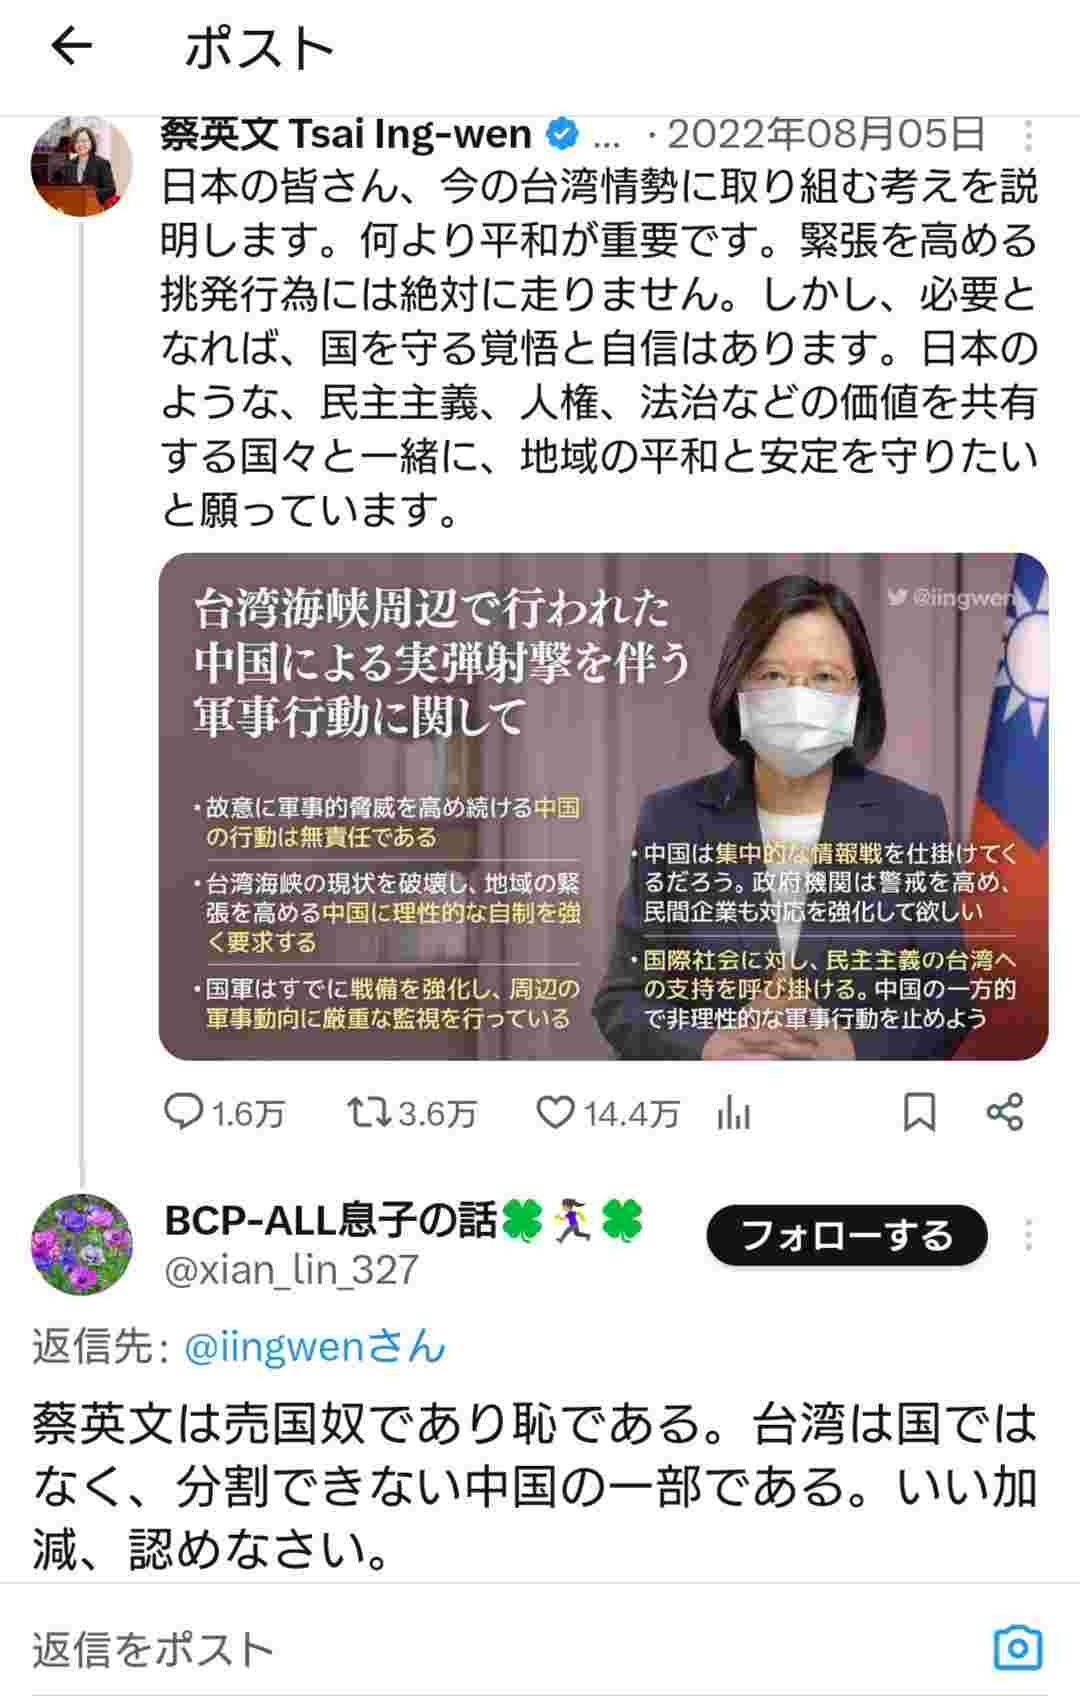1080x1696 pixels.
Task: Open the reply icon showing 1.6万
Action: [x=224, y=1113]
